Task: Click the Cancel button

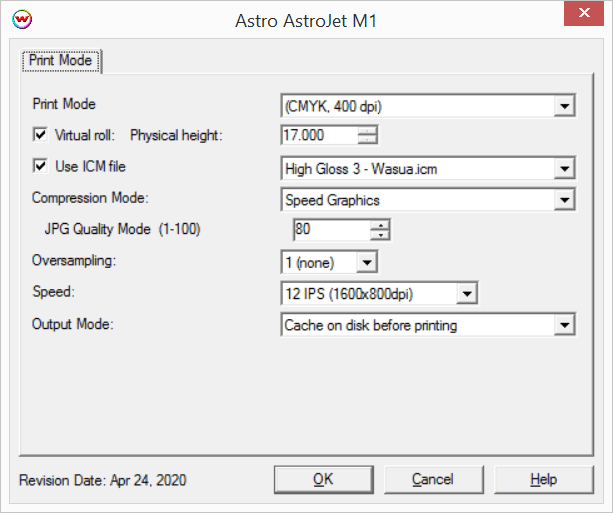Action: (x=434, y=479)
